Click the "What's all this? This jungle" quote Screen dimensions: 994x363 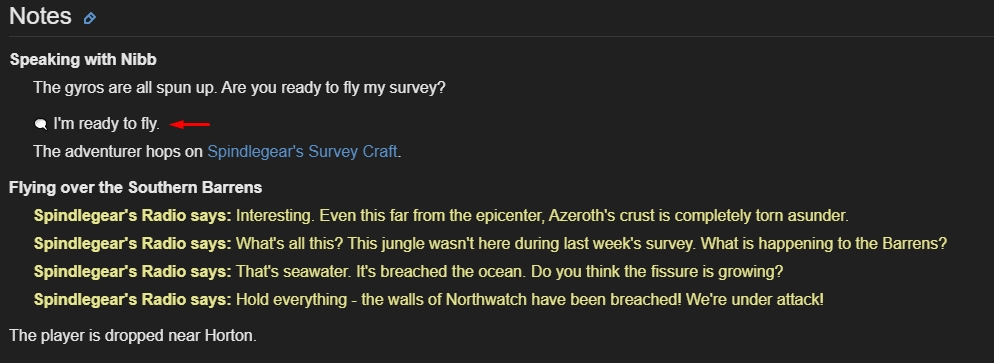591,243
